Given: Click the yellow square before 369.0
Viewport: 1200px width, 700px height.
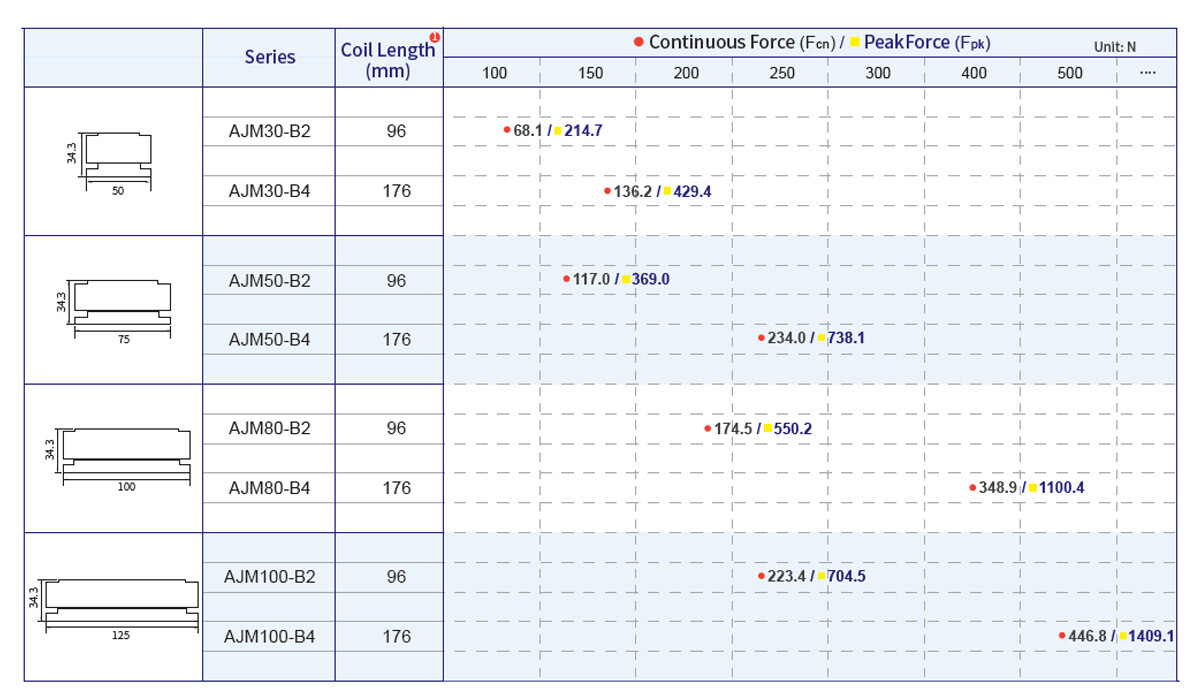Looking at the screenshot, I should 626,280.
